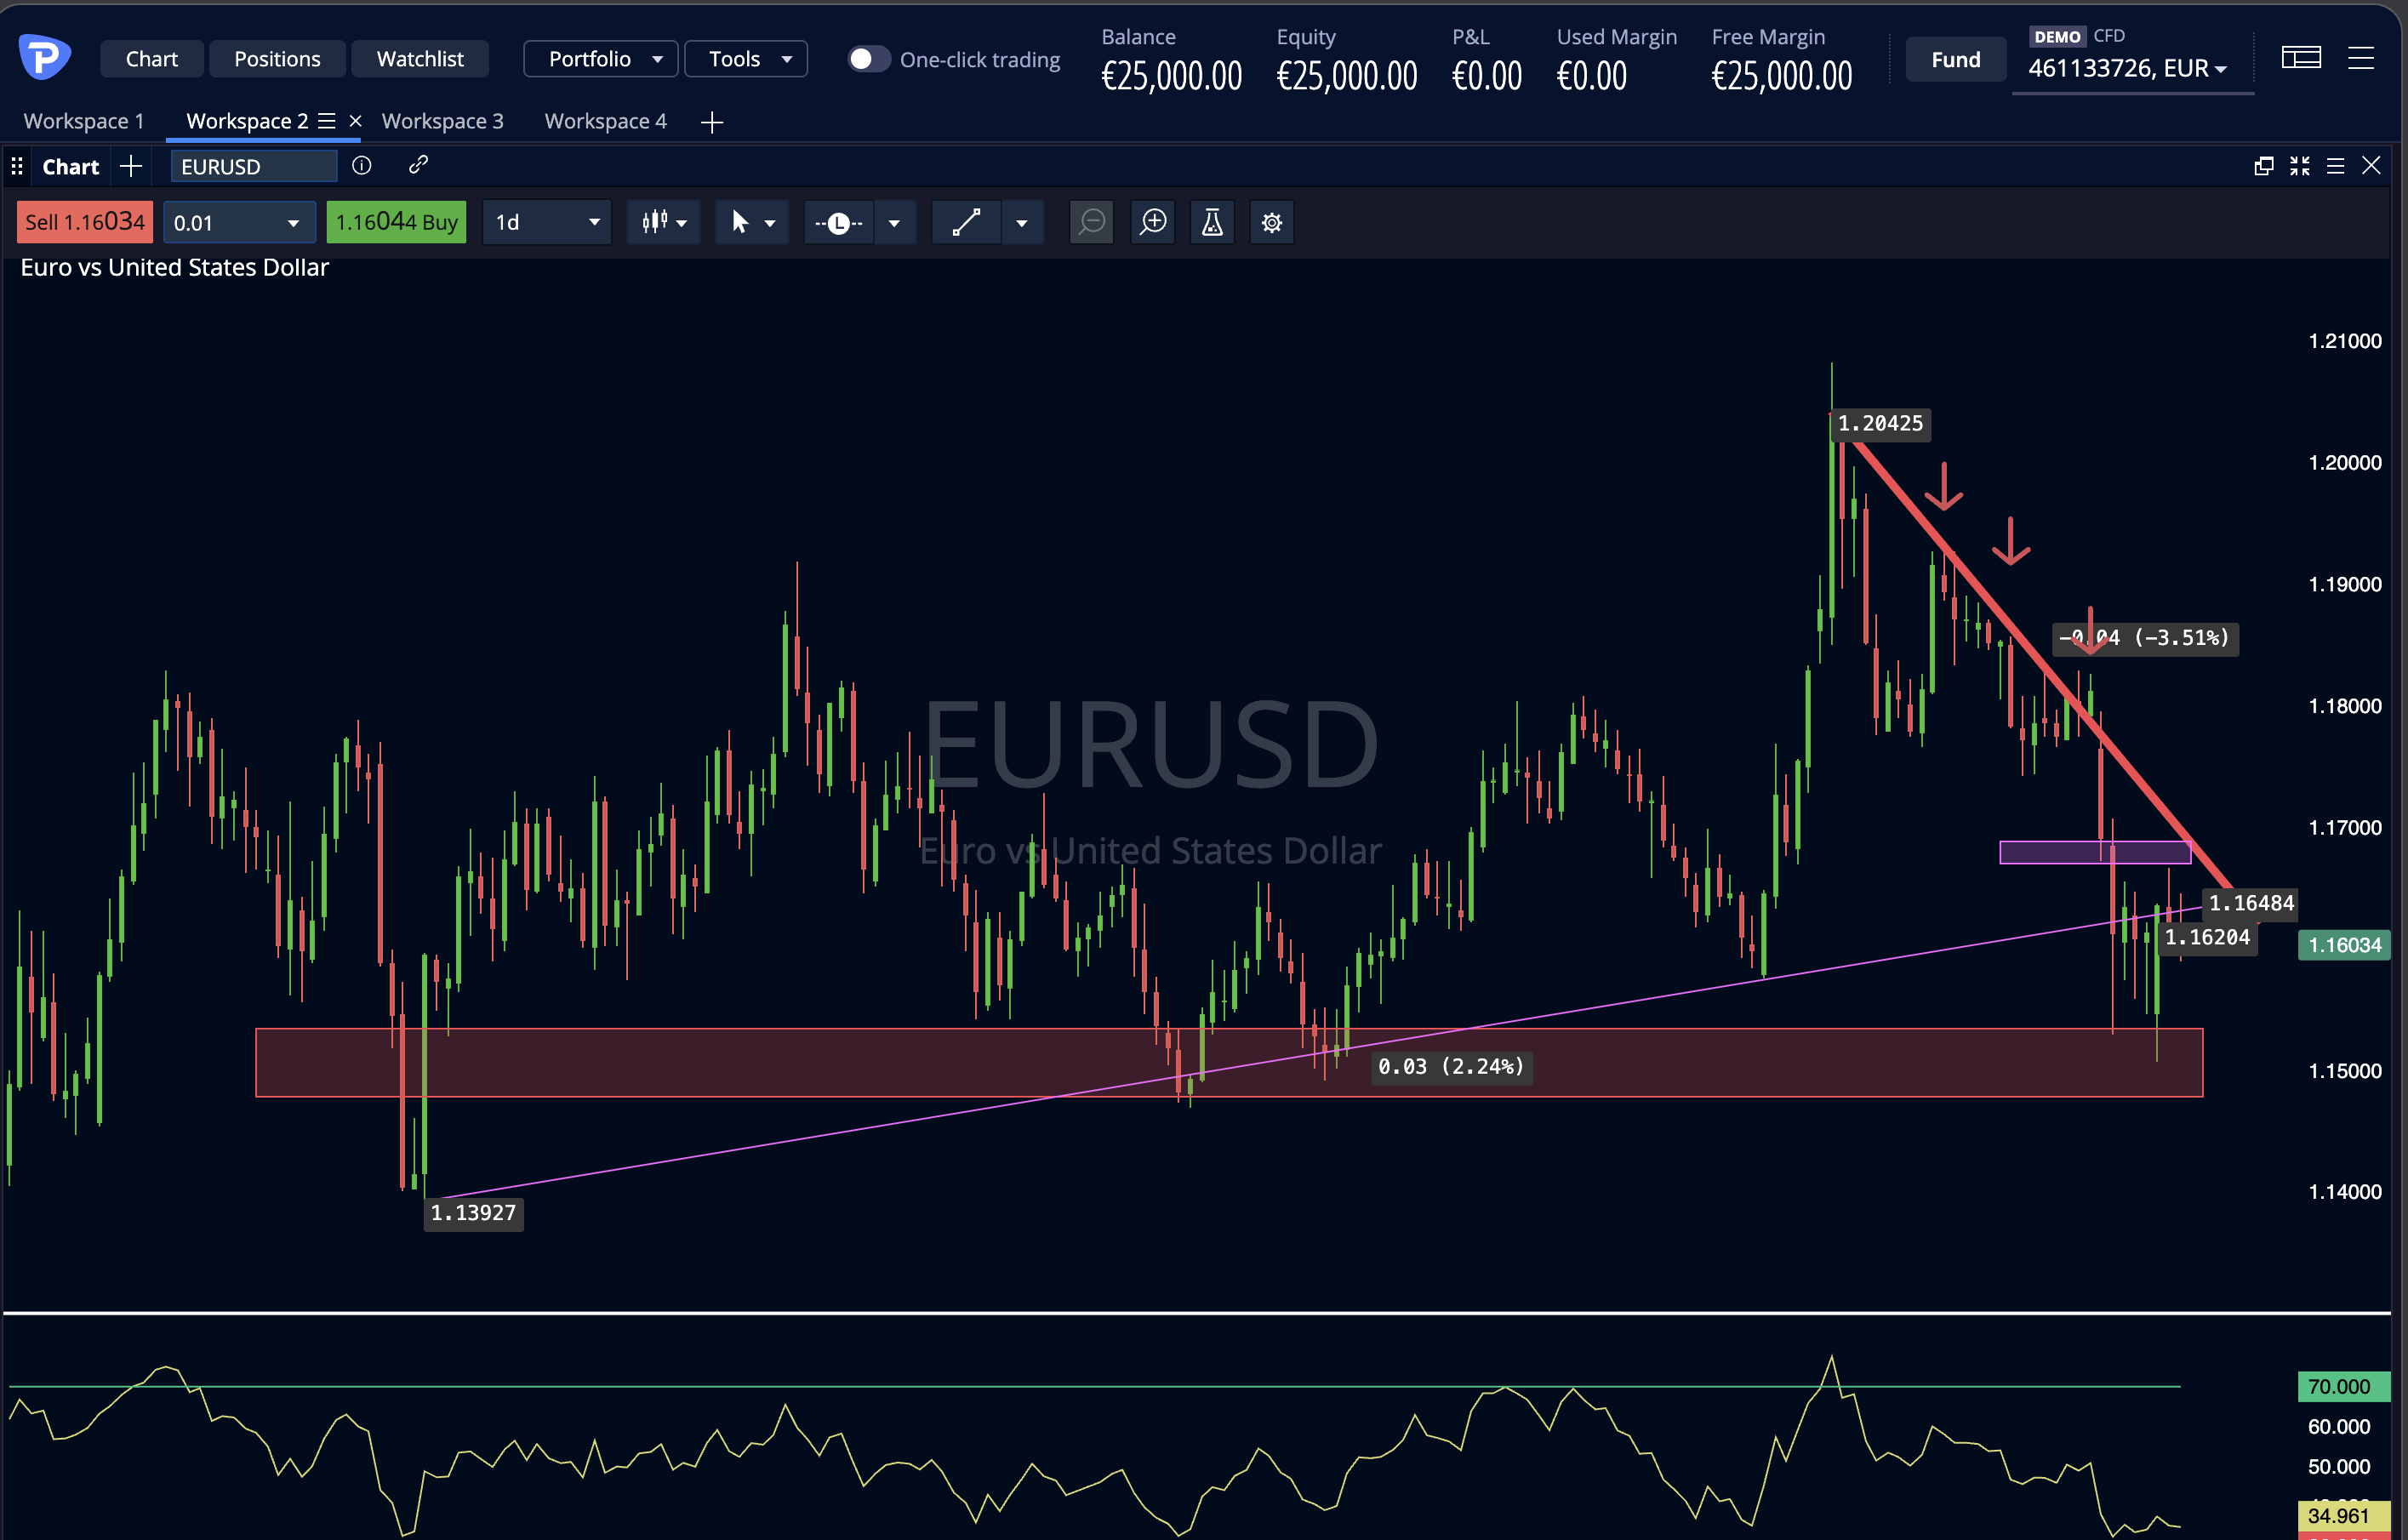Switch to the Workspace 3 tab
Image resolution: width=2408 pixels, height=1540 pixels.
click(x=443, y=121)
